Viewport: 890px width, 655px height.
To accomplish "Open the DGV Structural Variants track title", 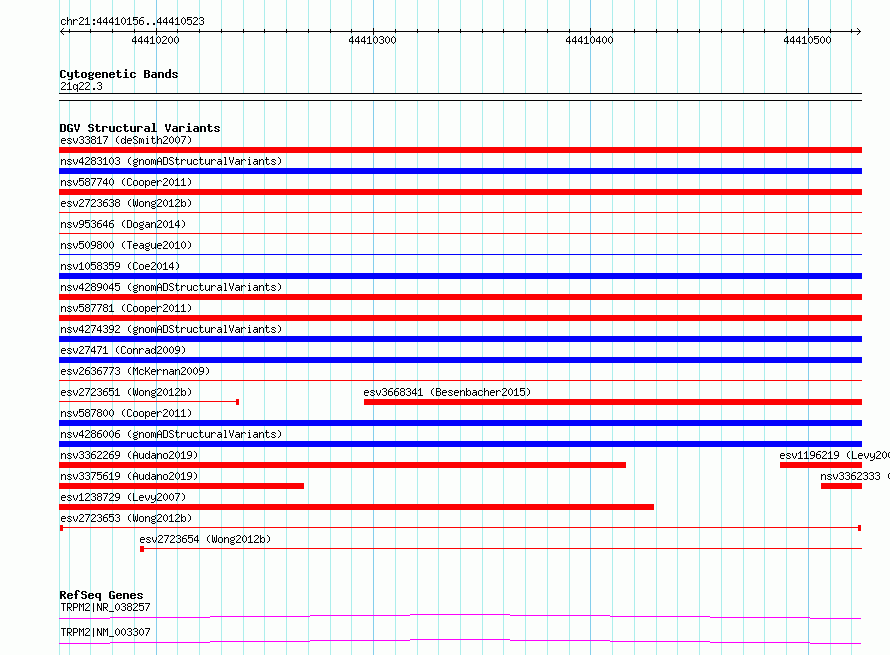I will click(x=140, y=128).
